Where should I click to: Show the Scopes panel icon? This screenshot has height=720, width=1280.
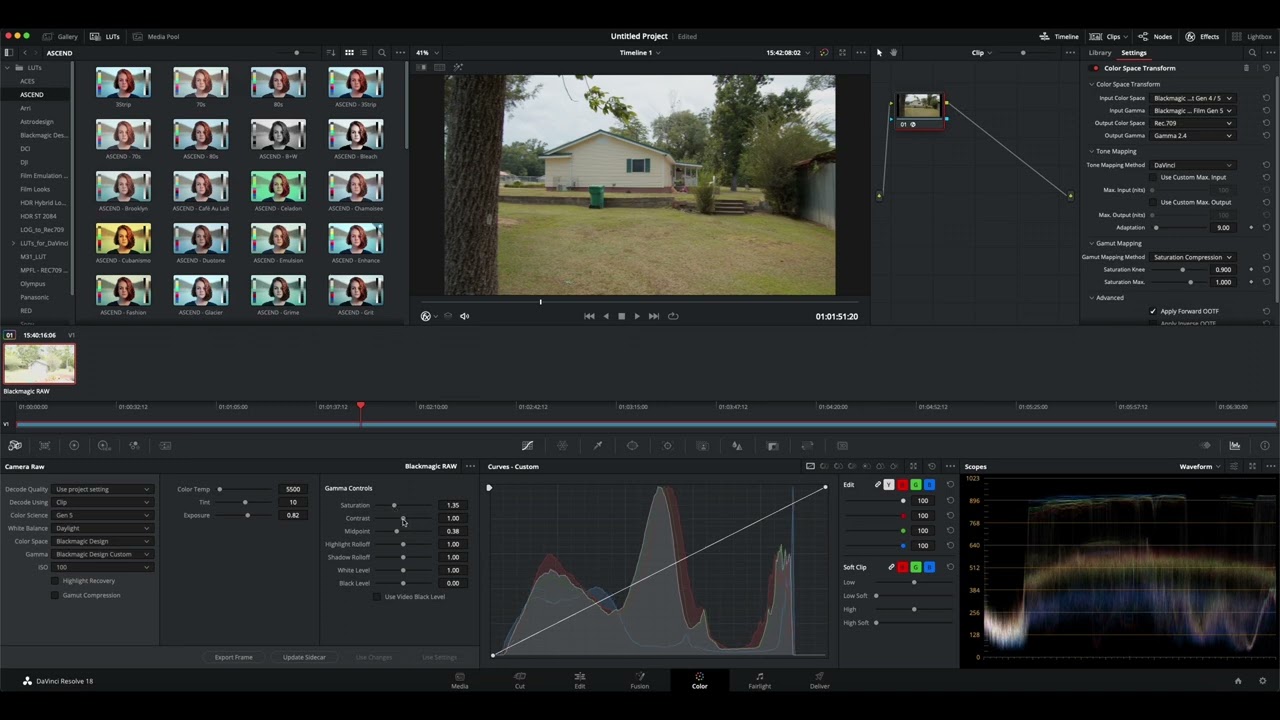point(1235,446)
